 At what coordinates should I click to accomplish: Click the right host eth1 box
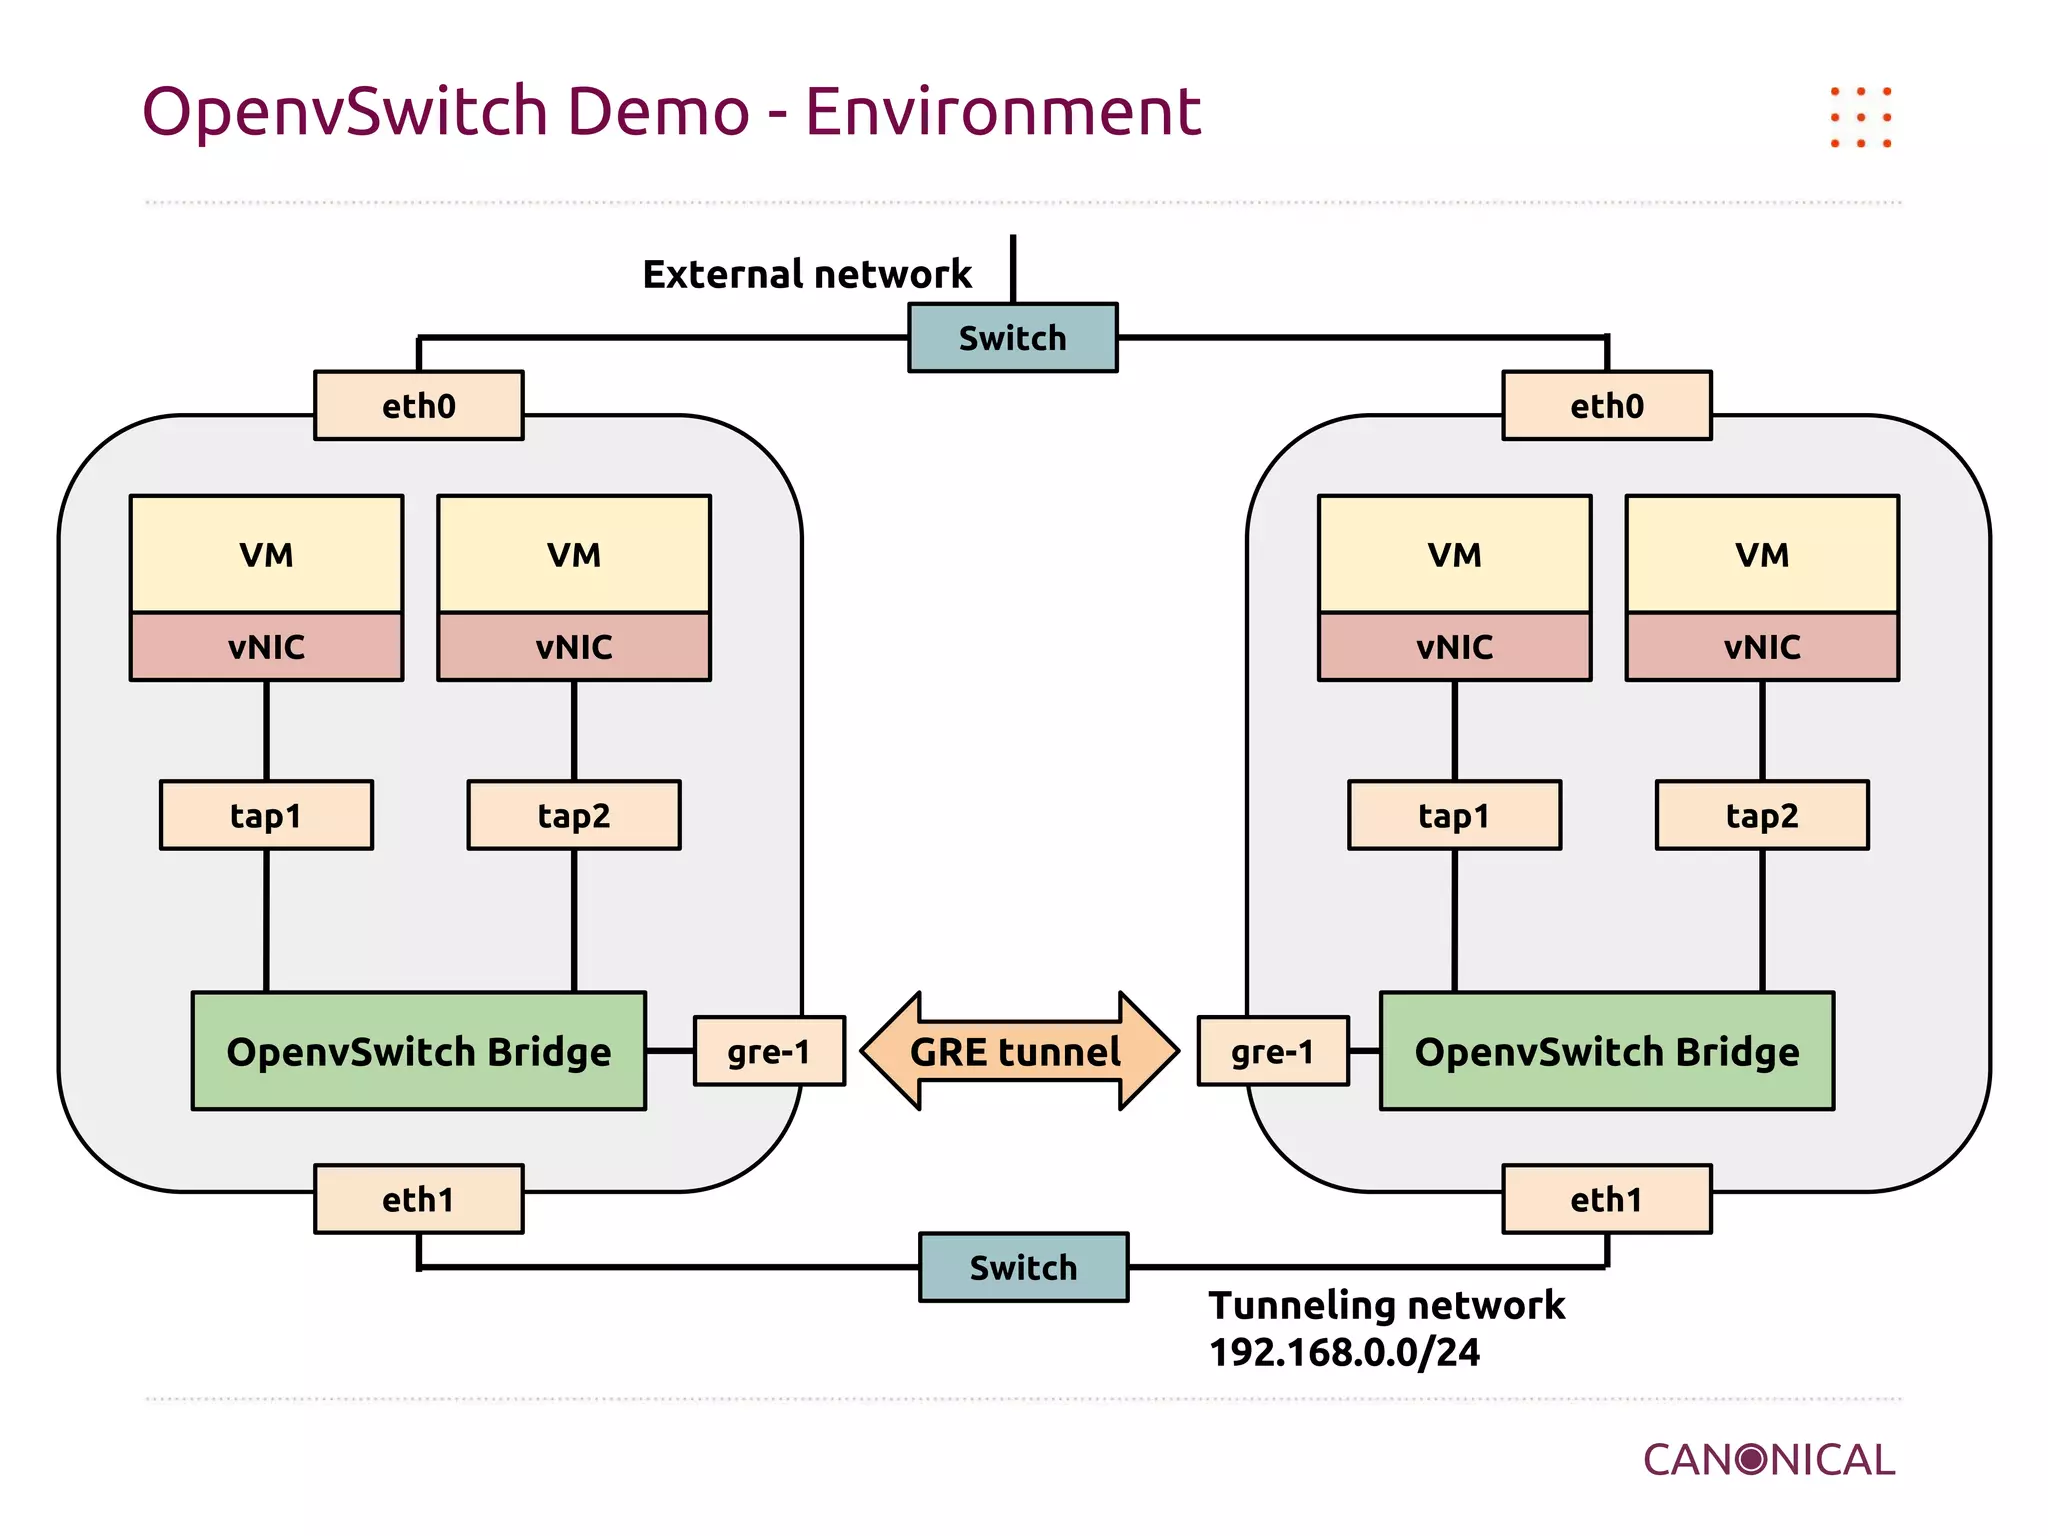tap(1606, 1199)
